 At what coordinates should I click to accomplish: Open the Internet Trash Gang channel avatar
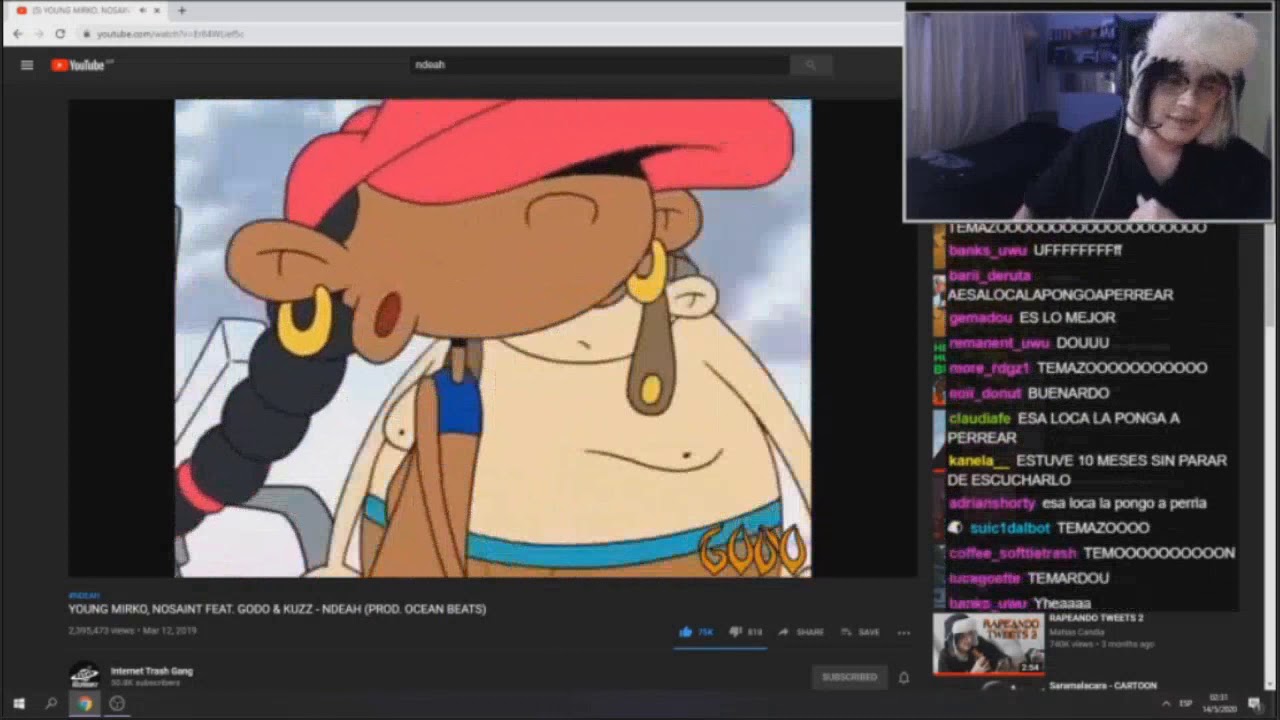click(85, 676)
